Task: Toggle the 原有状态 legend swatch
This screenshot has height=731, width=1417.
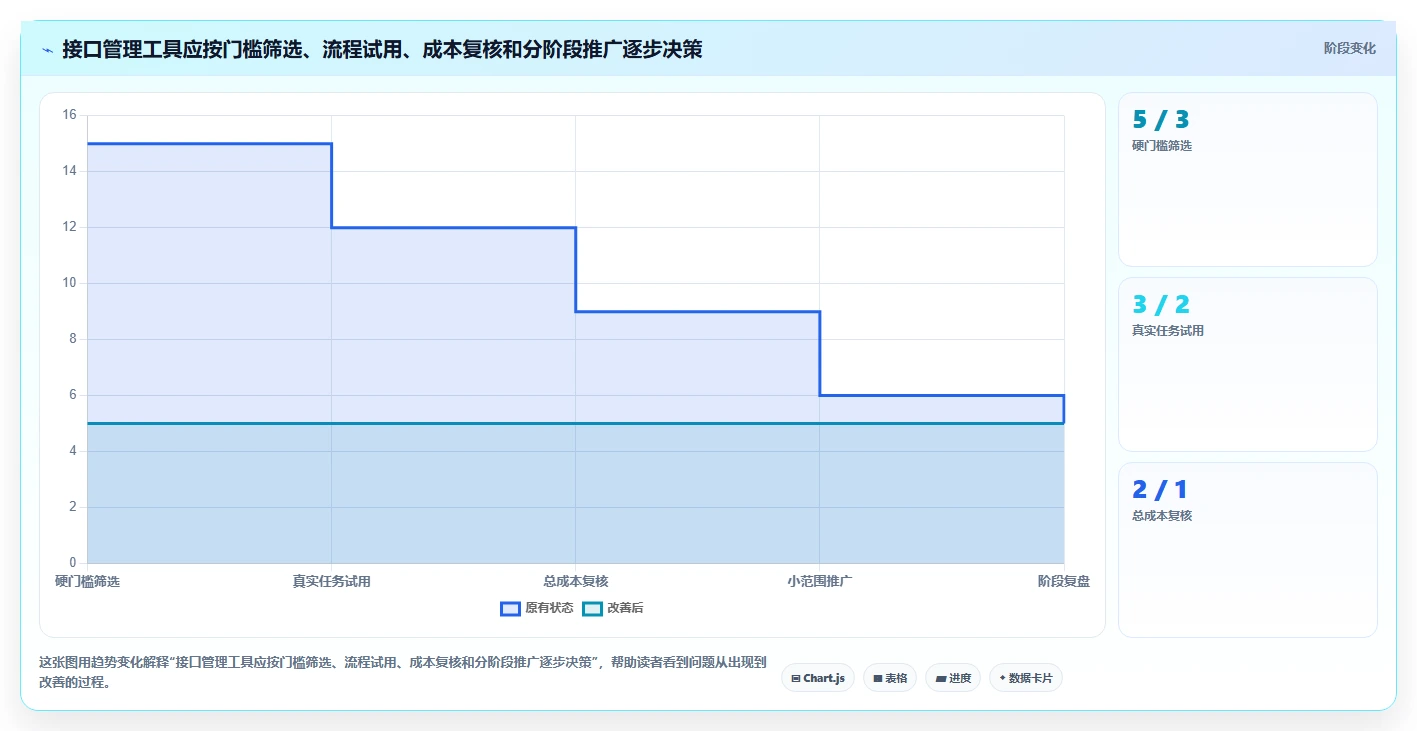Action: (511, 608)
